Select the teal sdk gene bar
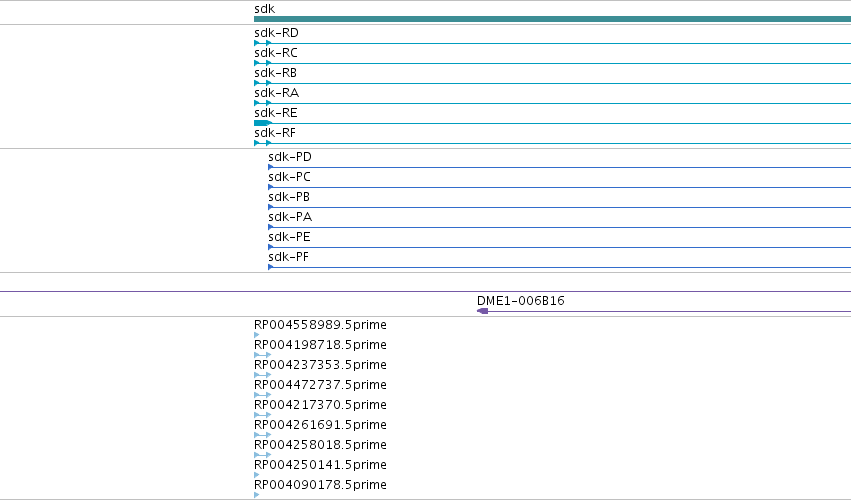Image resolution: width=851 pixels, height=500 pixels. click(552, 19)
